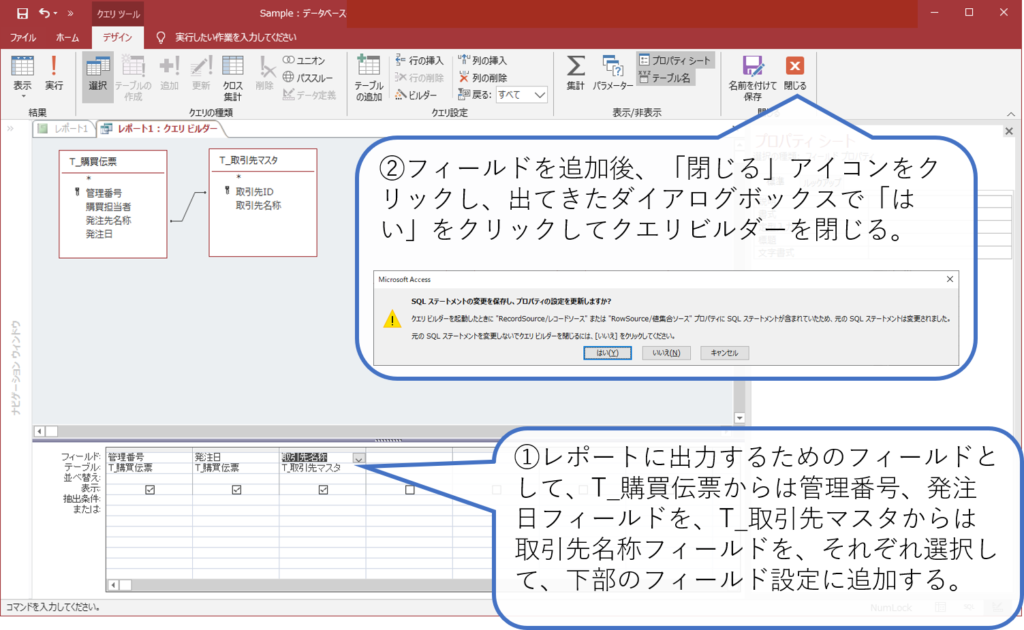Close the property sheet pane with its X
Image resolution: width=1024 pixels, height=630 pixels.
coord(1009,131)
